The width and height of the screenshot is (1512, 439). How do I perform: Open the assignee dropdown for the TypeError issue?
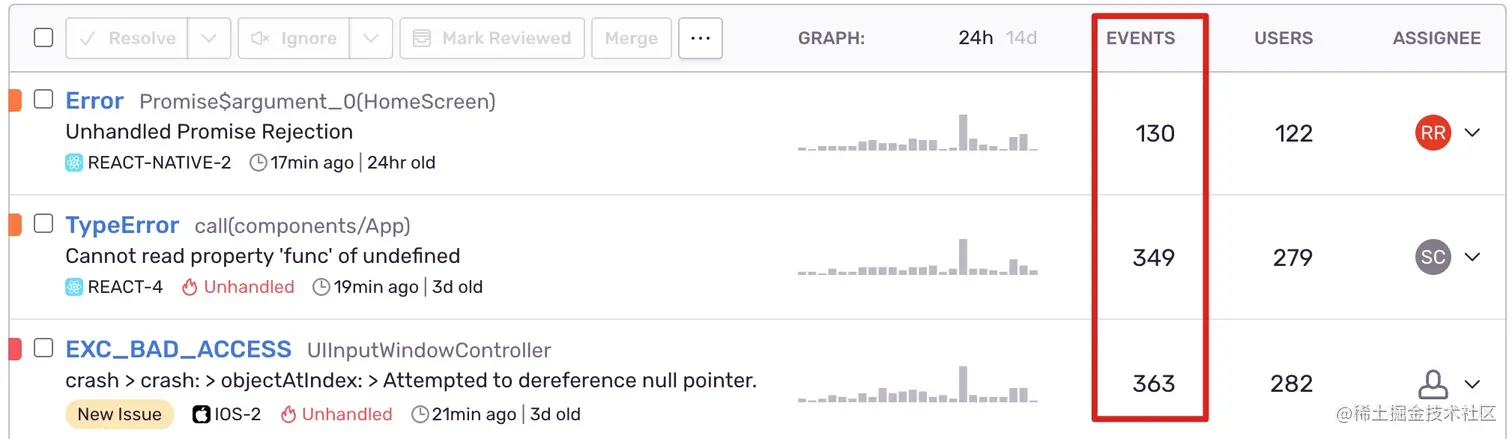pyautogui.click(x=1472, y=257)
